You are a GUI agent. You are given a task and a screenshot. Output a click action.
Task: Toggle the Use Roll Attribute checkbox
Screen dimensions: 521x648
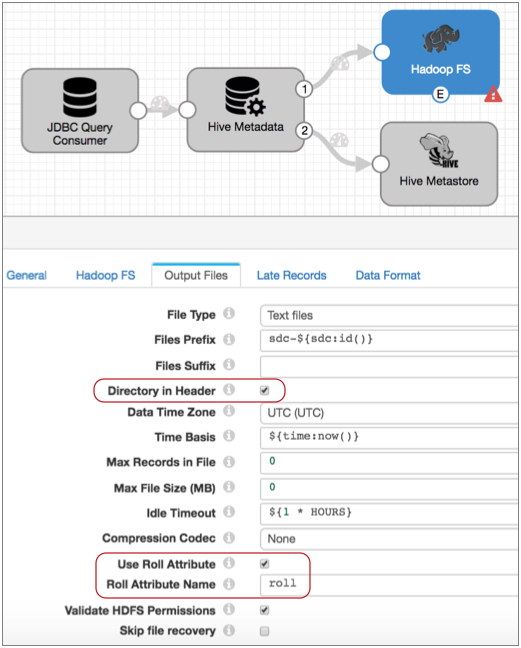[264, 563]
